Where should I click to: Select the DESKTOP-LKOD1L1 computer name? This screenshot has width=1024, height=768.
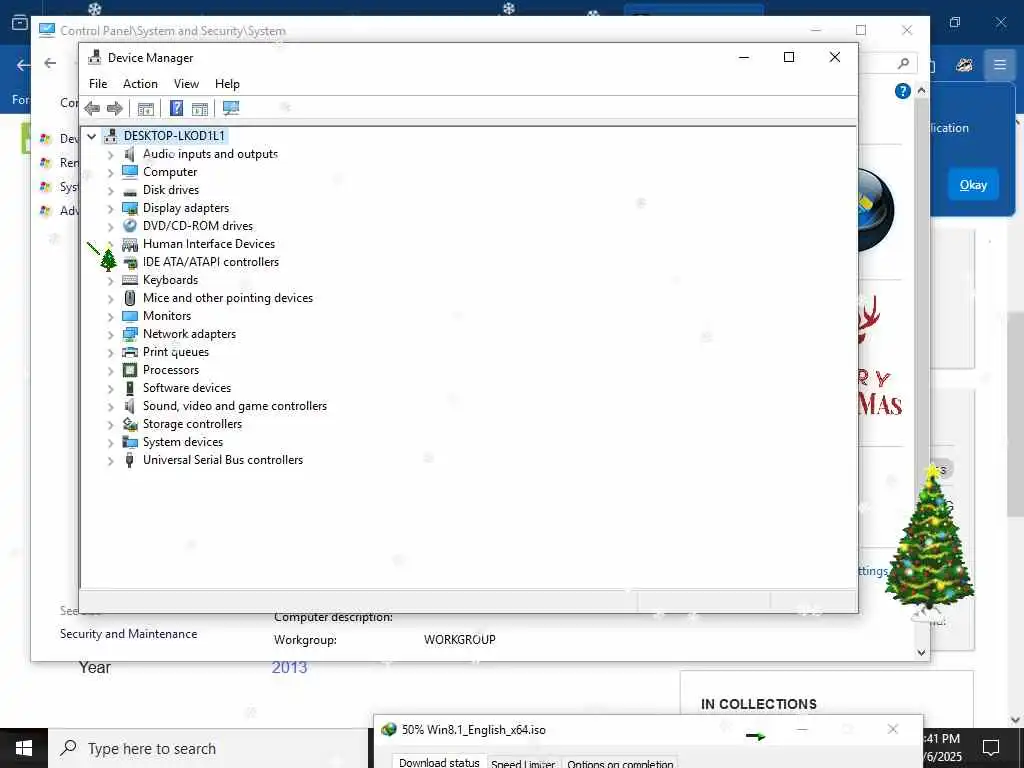(x=174, y=136)
